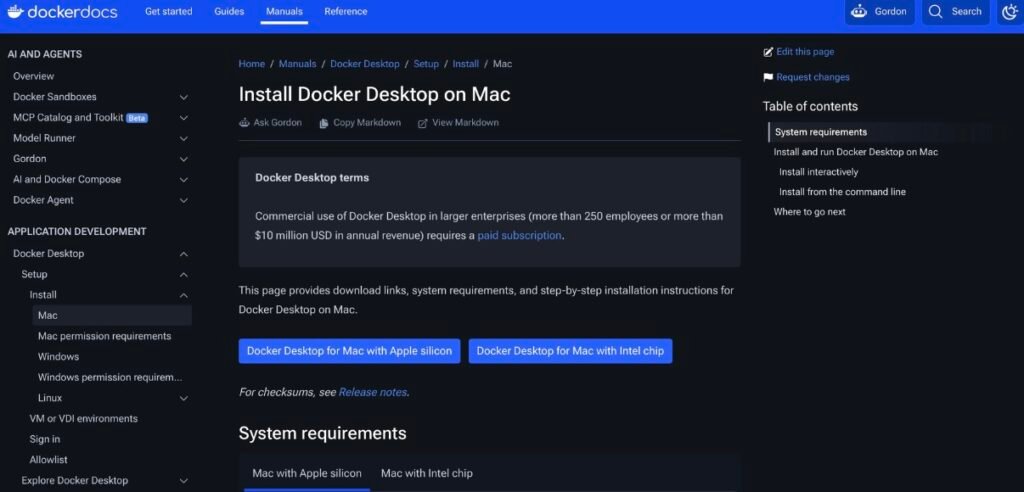
Task: Open Gordon AI assistant robot icon
Action: 858,11
